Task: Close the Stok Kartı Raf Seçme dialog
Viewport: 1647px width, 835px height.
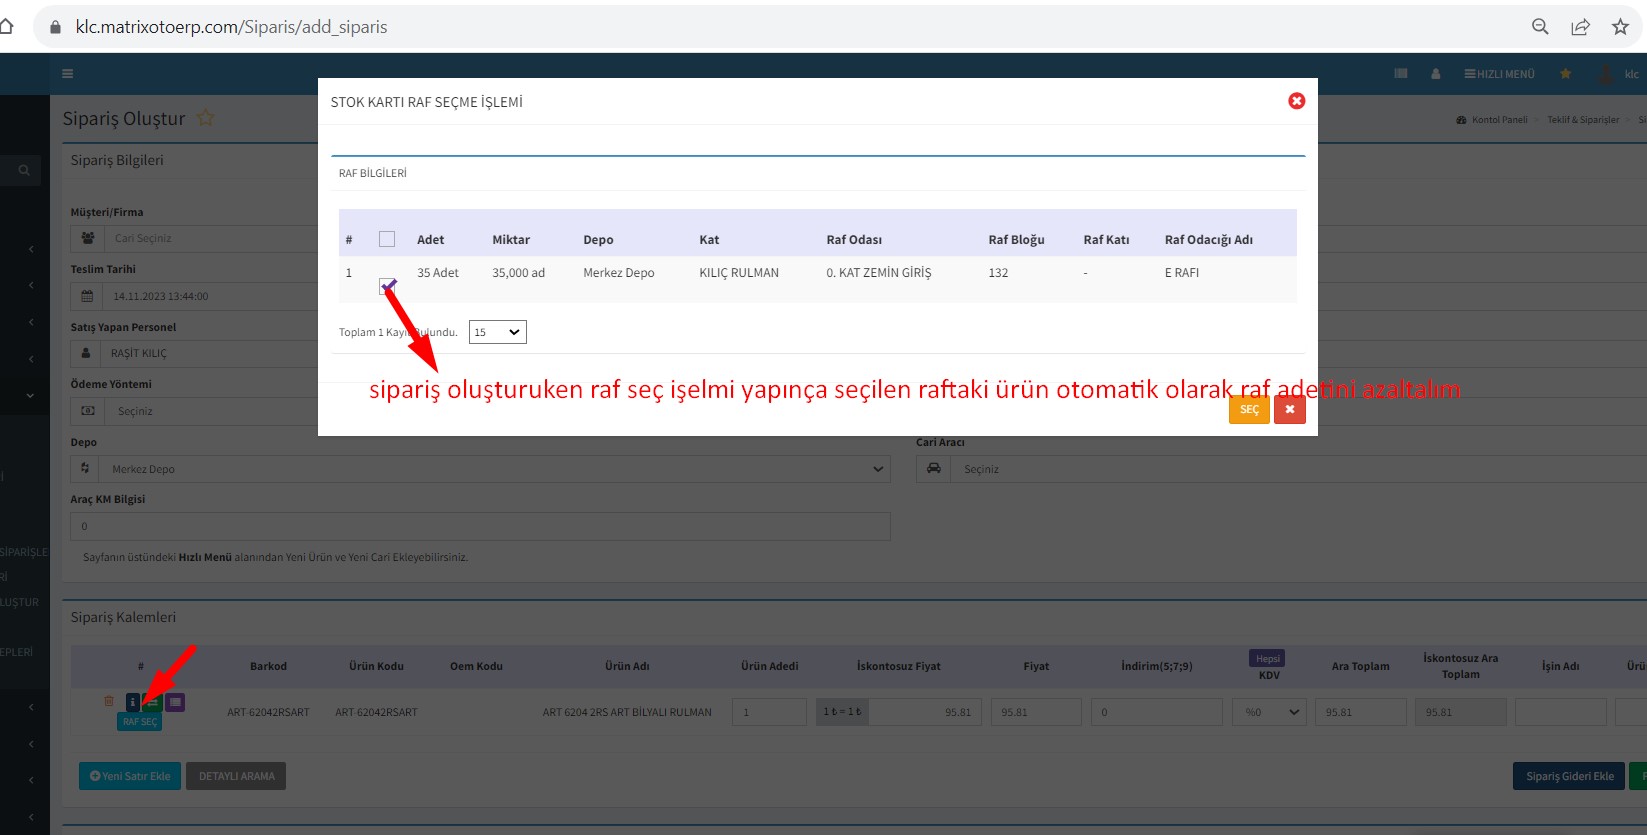Action: point(1296,101)
